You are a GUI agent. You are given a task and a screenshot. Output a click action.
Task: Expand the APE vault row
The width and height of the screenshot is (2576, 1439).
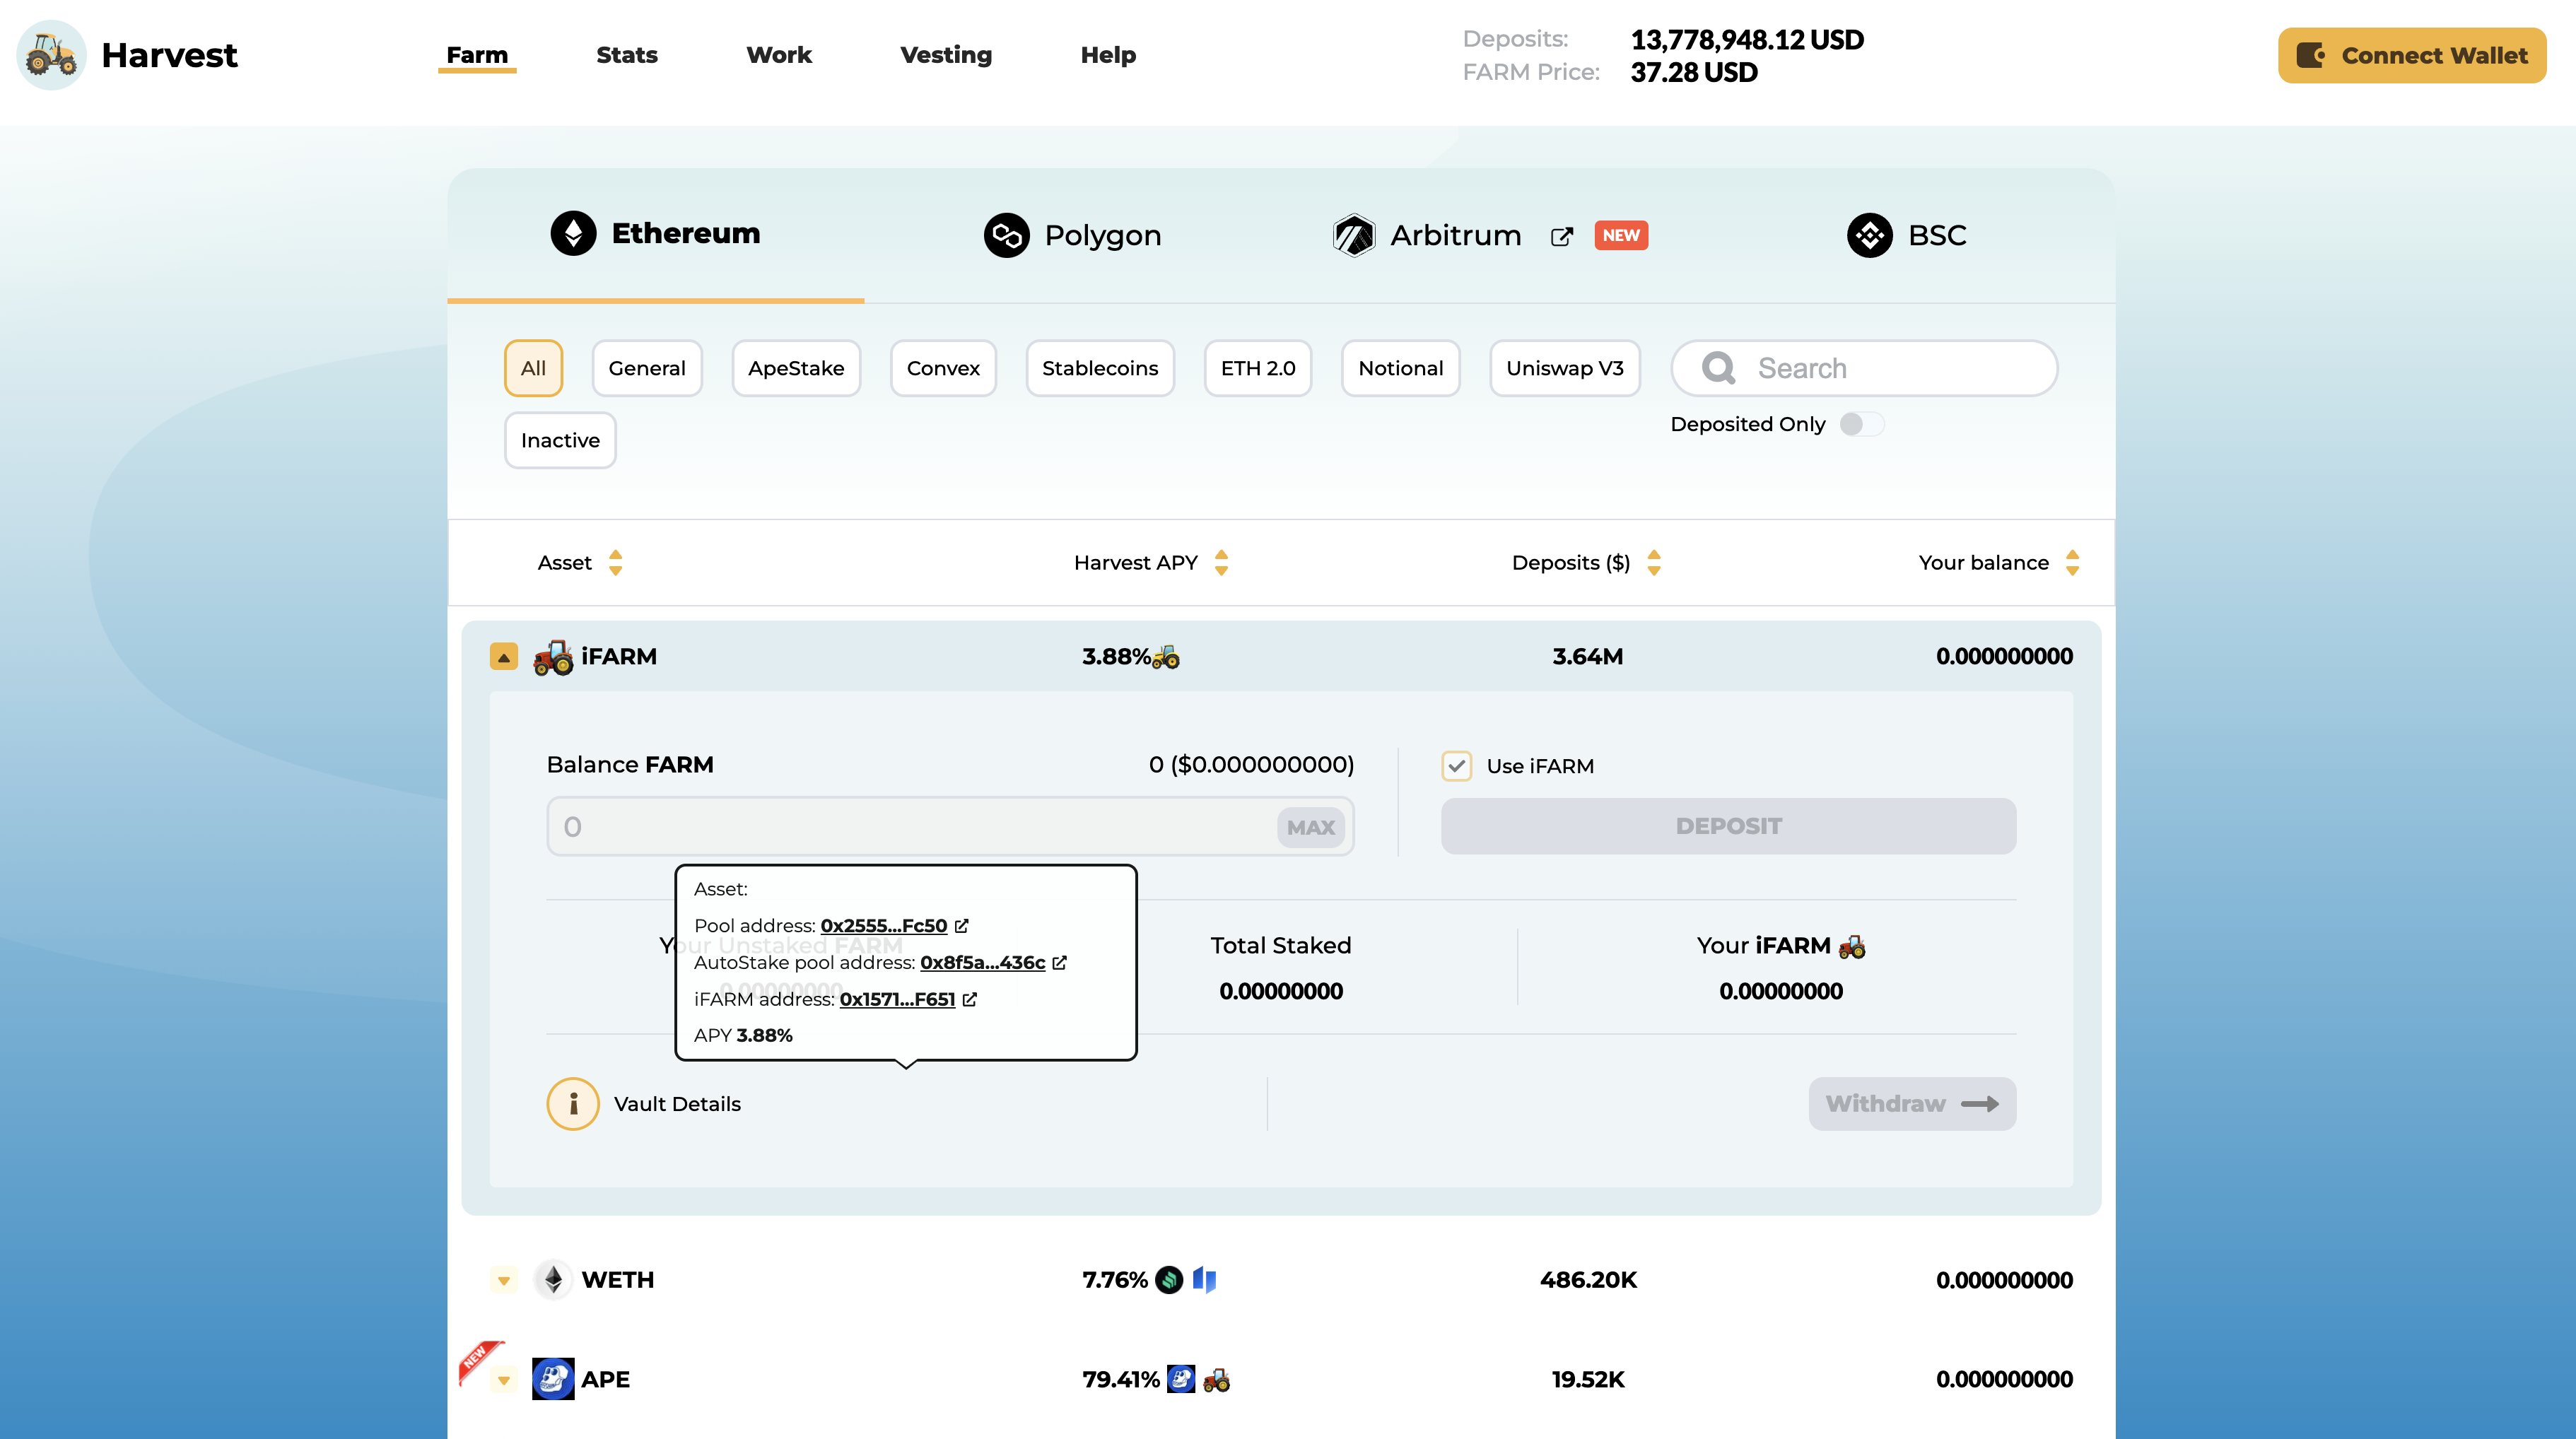[x=504, y=1380]
